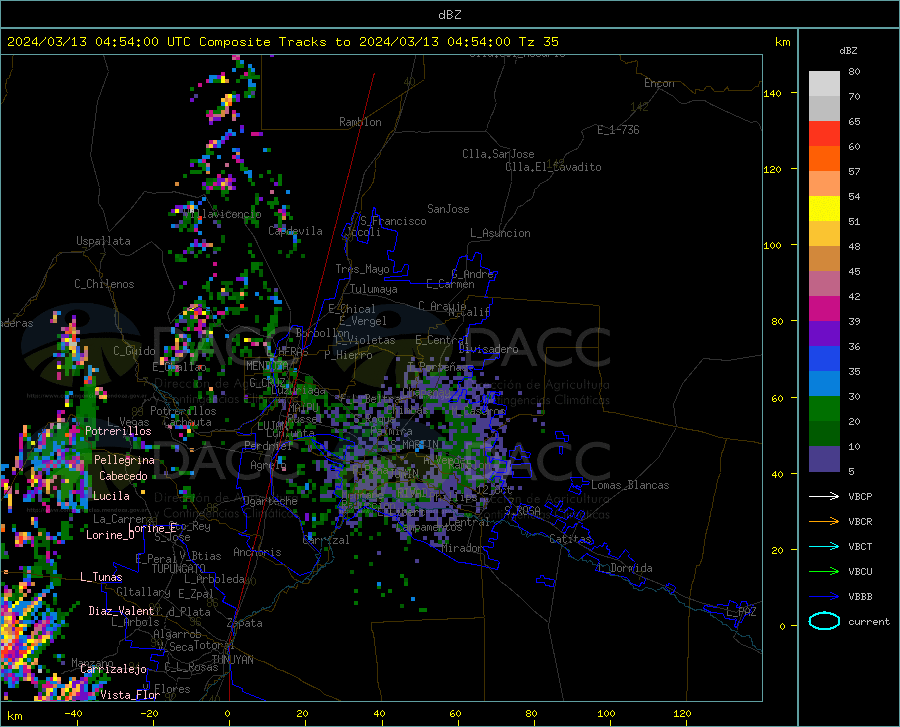Click the cyan VBCT arrow icon

pyautogui.click(x=824, y=546)
